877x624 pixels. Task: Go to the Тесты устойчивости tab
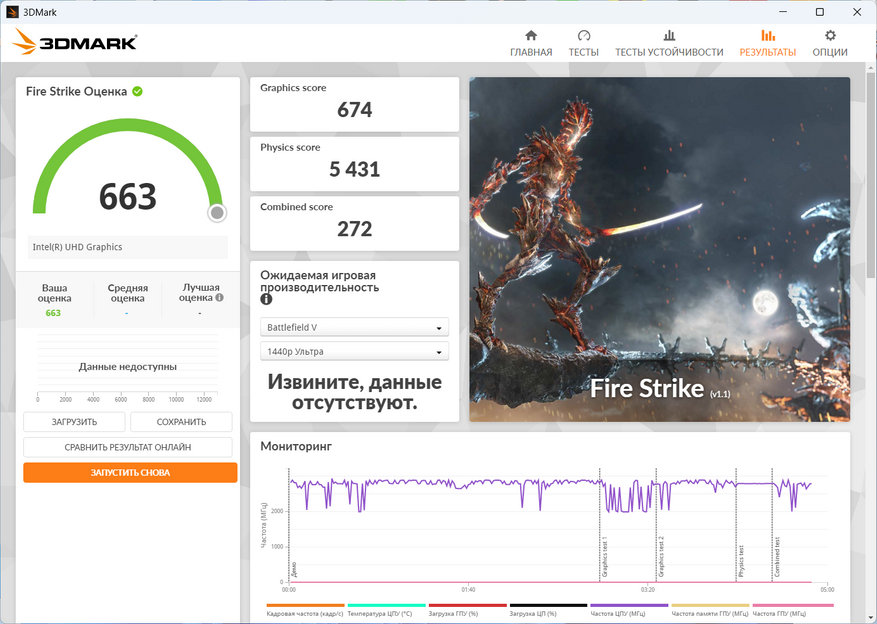point(668,43)
